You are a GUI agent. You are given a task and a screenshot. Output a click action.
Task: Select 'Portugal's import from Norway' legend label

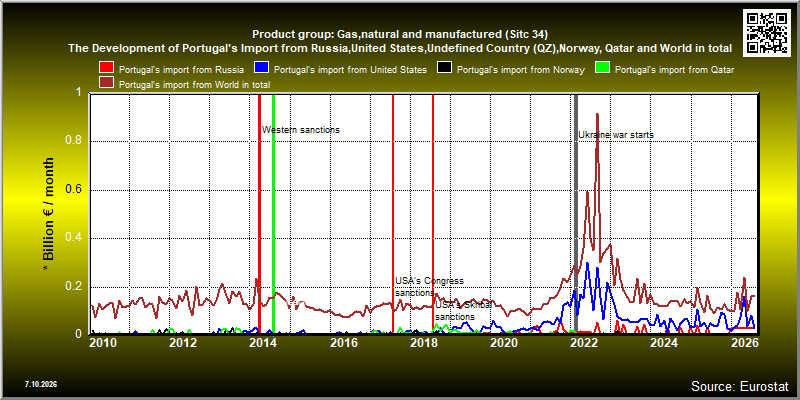520,70
